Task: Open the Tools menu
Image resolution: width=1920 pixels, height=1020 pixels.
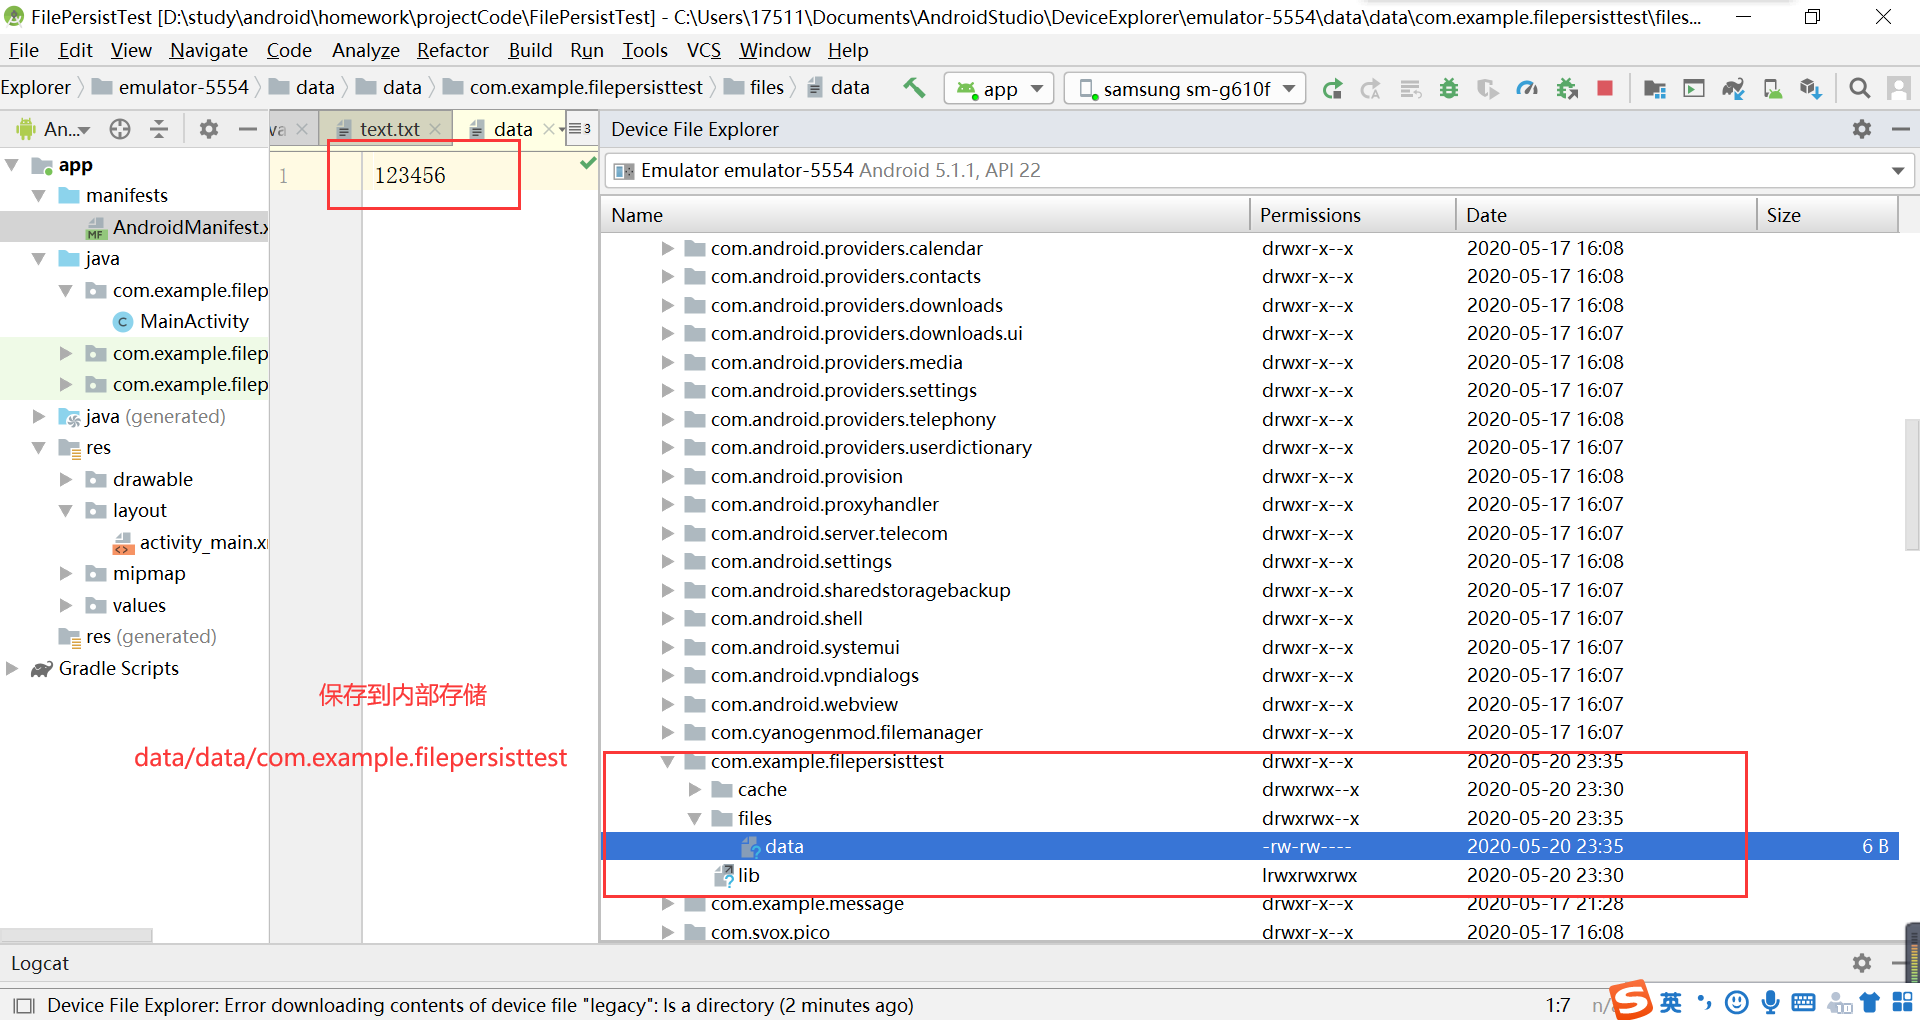Action: 645,50
